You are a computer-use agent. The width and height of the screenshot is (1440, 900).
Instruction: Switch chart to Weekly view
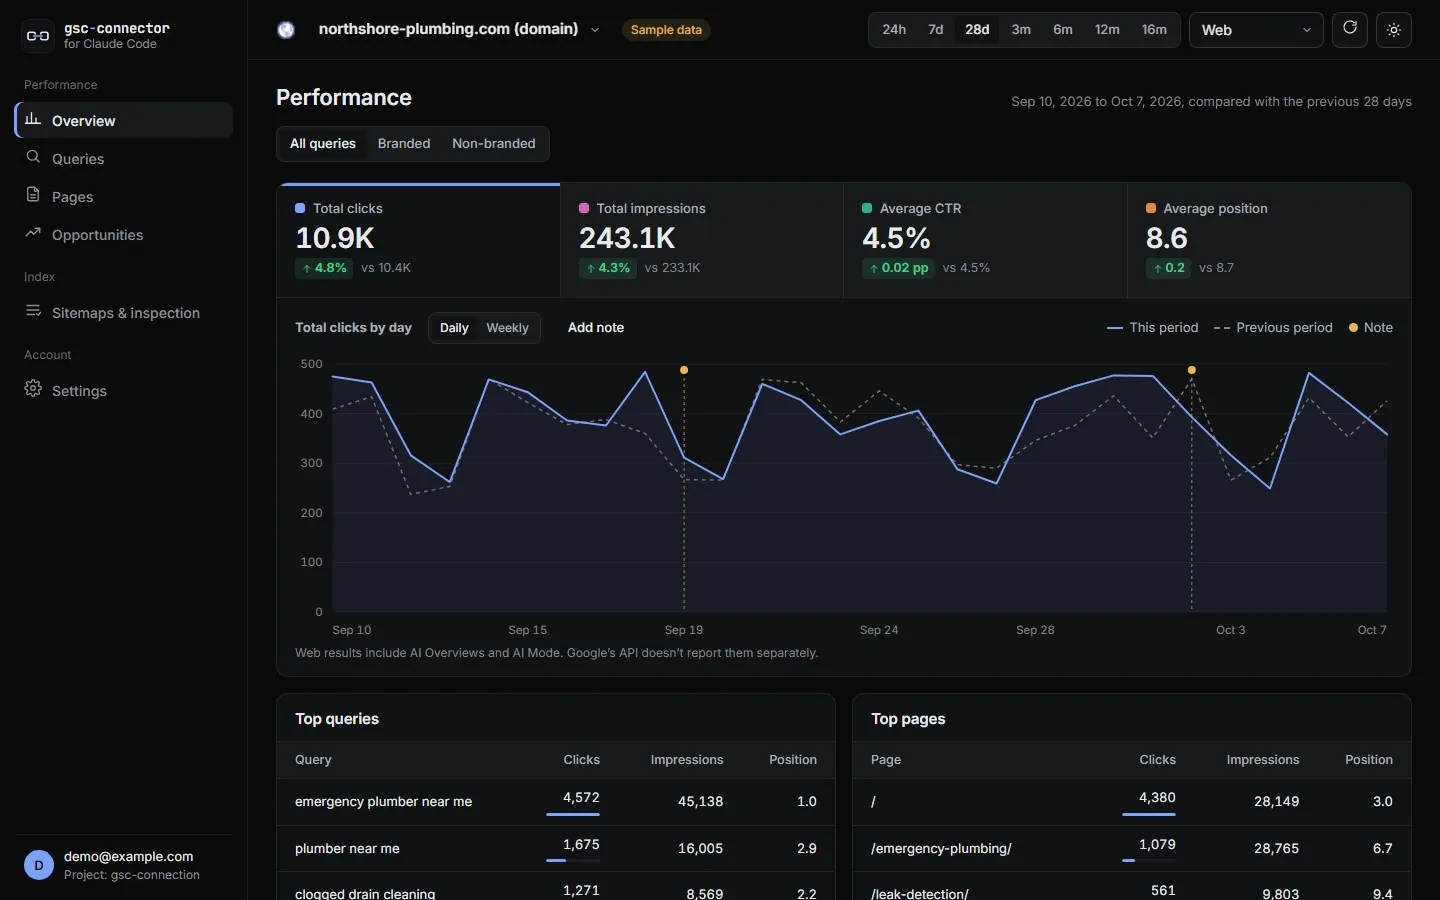coord(507,328)
